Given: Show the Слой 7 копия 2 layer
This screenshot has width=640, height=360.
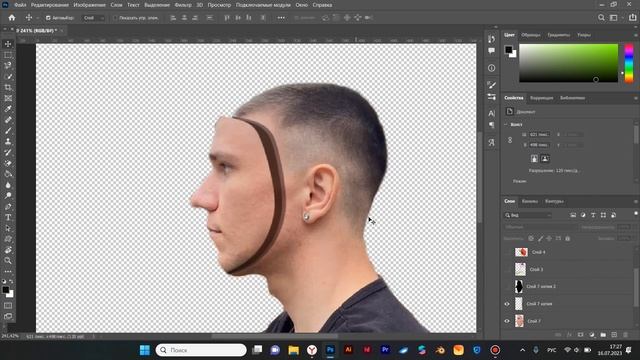Looking at the screenshot, I should click(x=507, y=287).
